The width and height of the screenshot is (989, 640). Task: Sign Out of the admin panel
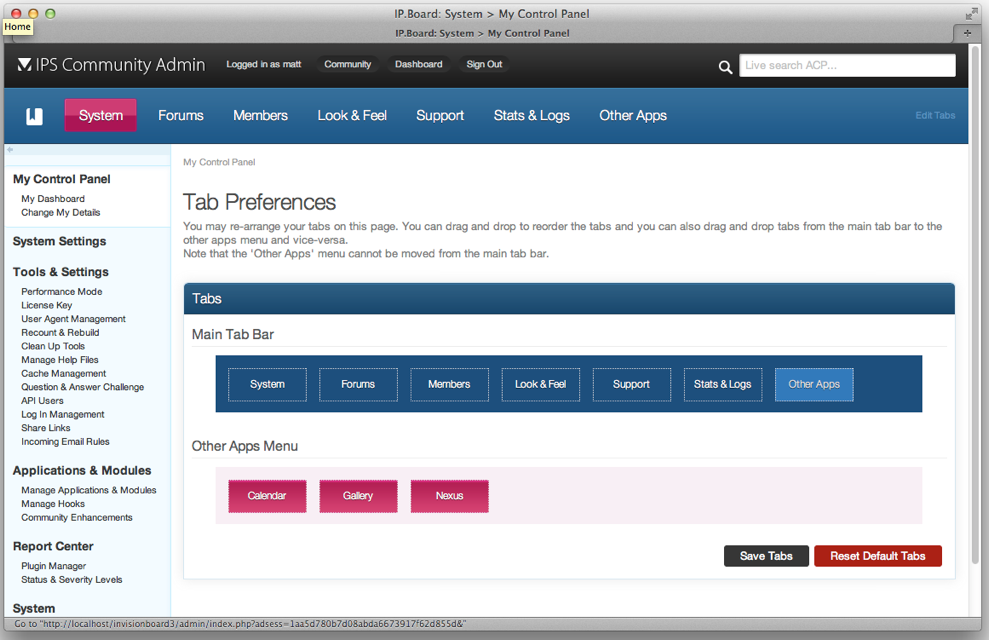coord(484,64)
